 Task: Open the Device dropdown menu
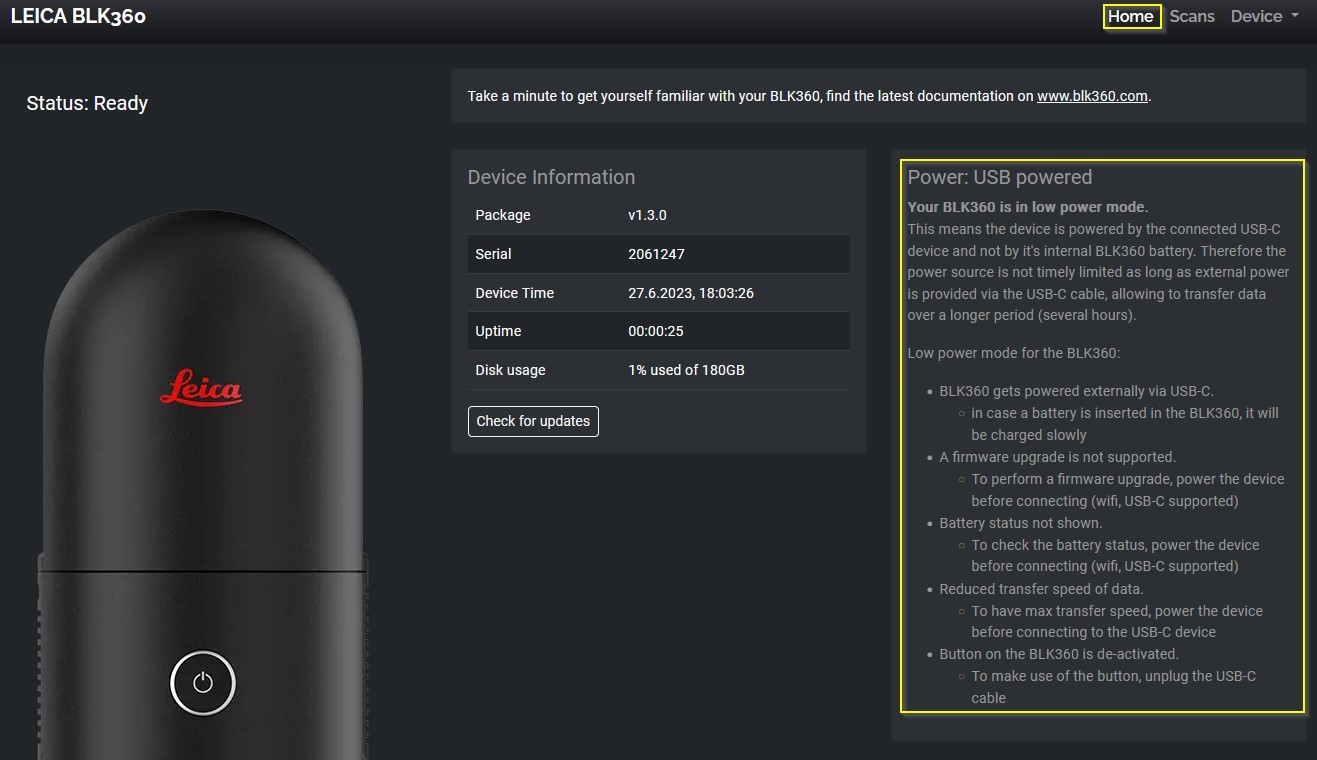tap(1264, 16)
